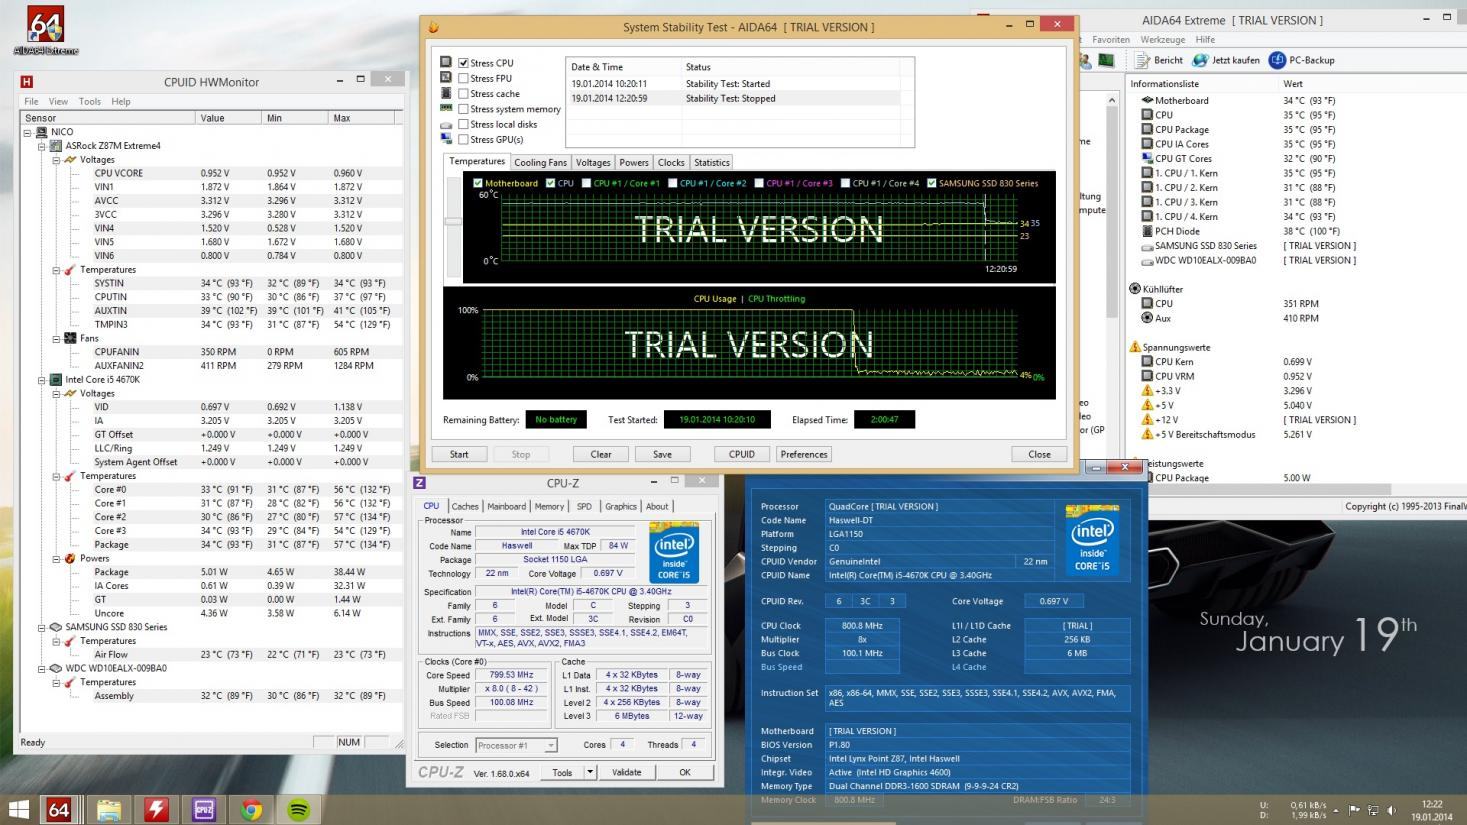This screenshot has width=1467, height=825.
Task: Uncheck the Stress CPU checkbox
Action: 463,63
